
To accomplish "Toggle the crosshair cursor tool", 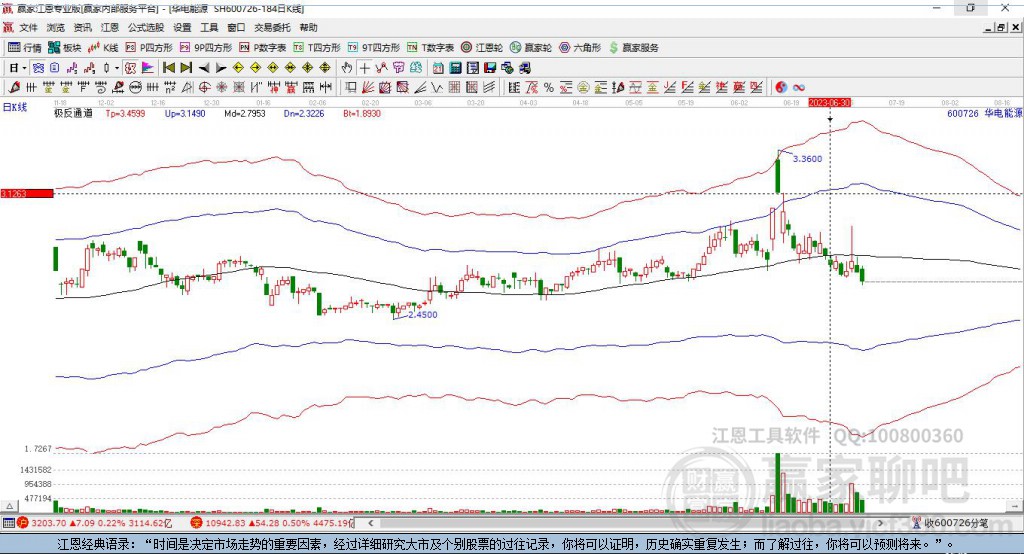I will click(x=365, y=67).
